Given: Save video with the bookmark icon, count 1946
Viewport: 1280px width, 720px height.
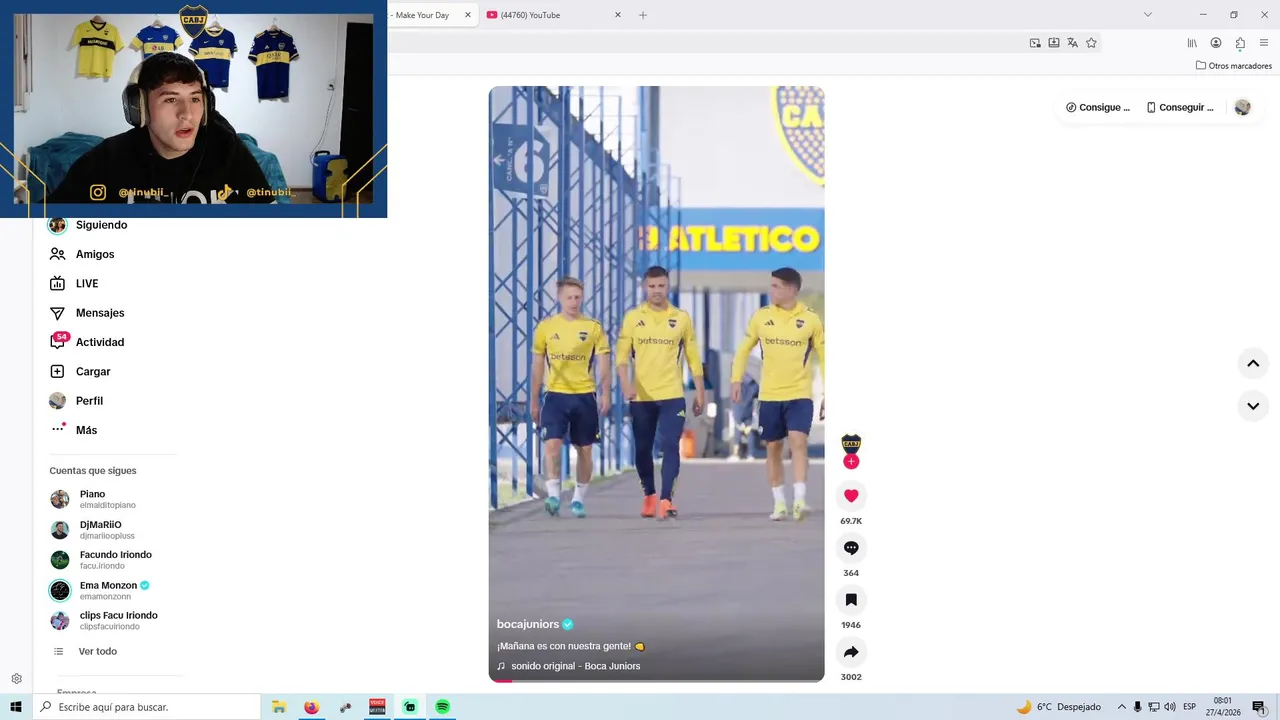Looking at the screenshot, I should [851, 600].
